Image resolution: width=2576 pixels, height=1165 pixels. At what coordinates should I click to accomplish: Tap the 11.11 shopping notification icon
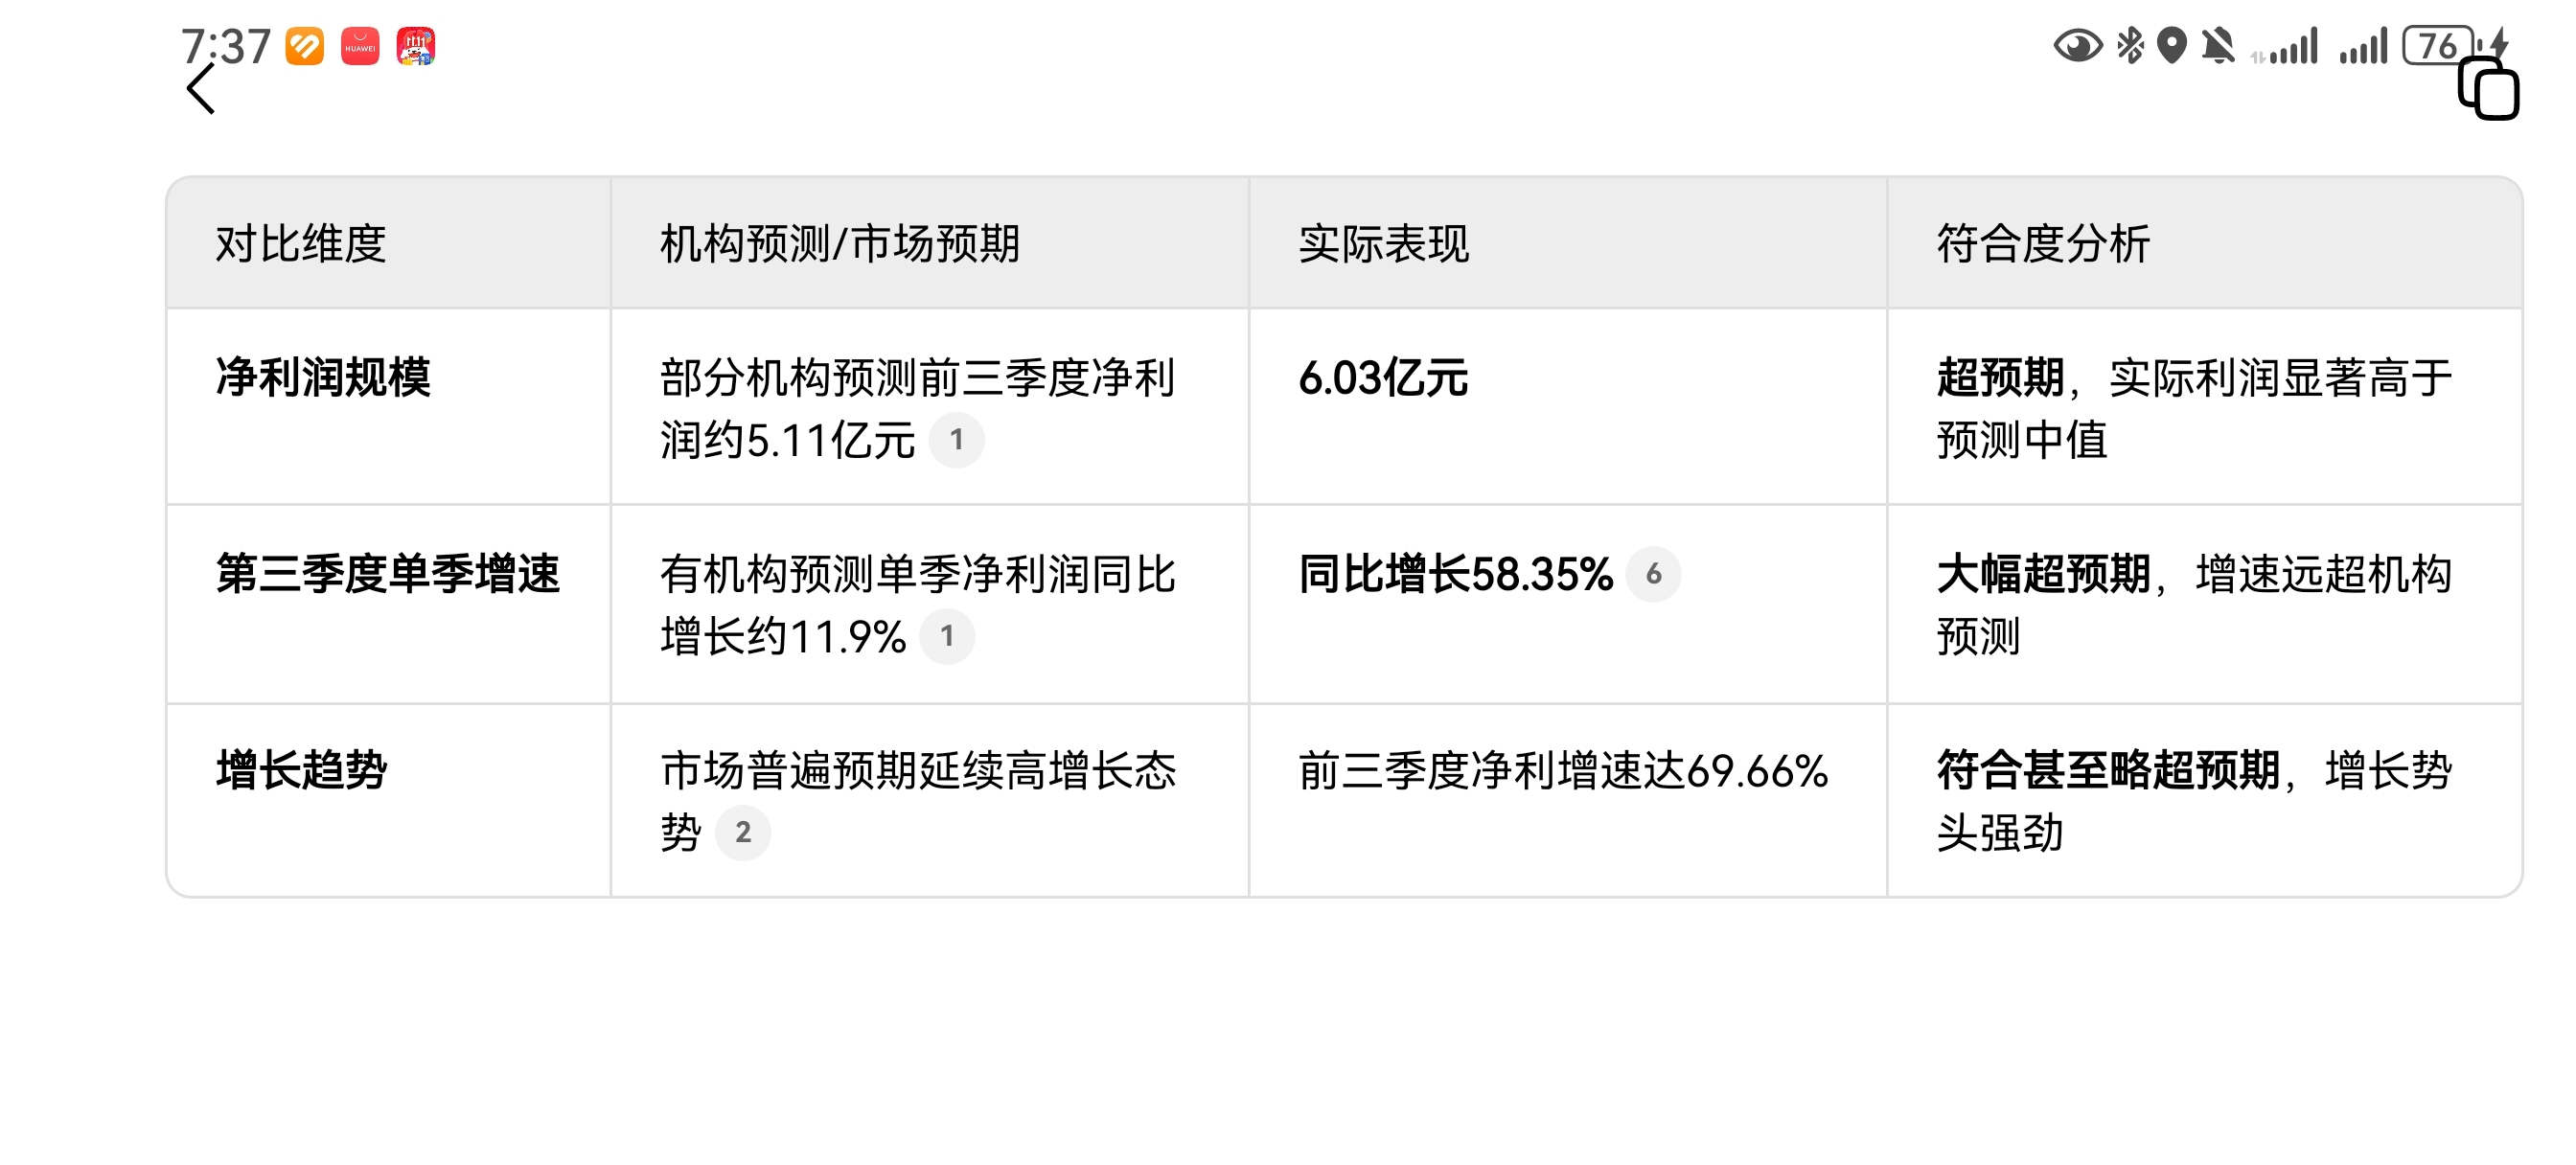(x=416, y=46)
